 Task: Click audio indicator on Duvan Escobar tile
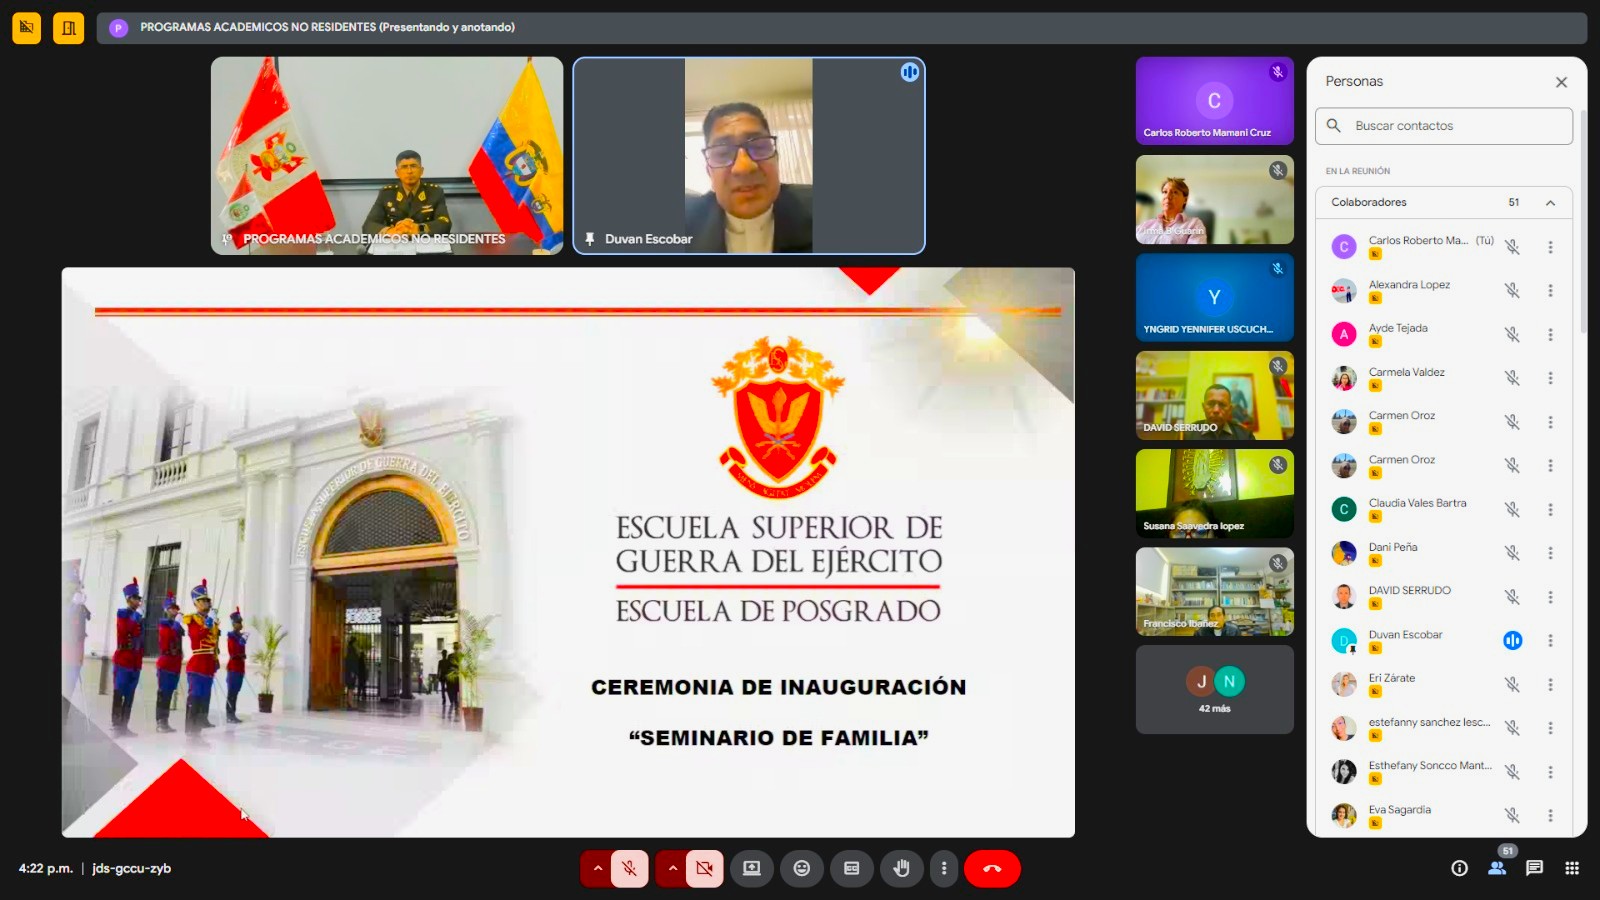click(909, 72)
